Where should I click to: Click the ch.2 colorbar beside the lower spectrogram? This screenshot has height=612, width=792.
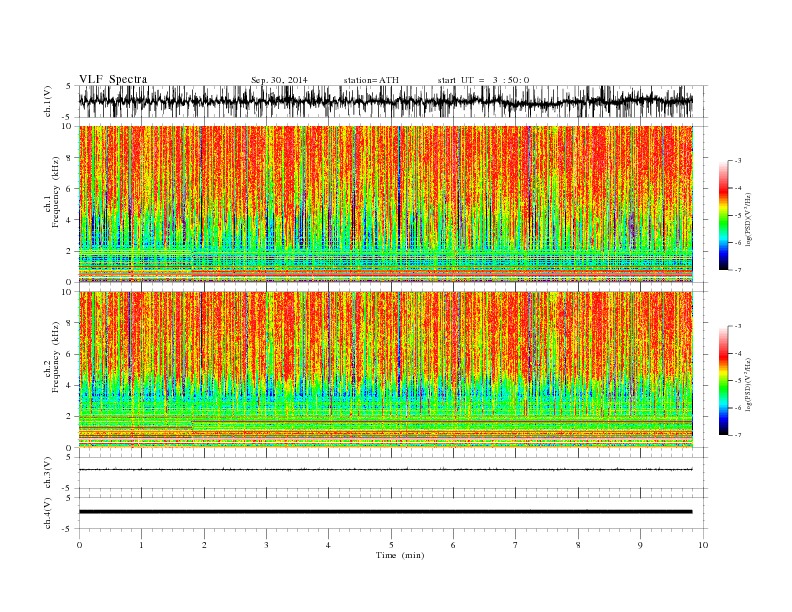(723, 381)
